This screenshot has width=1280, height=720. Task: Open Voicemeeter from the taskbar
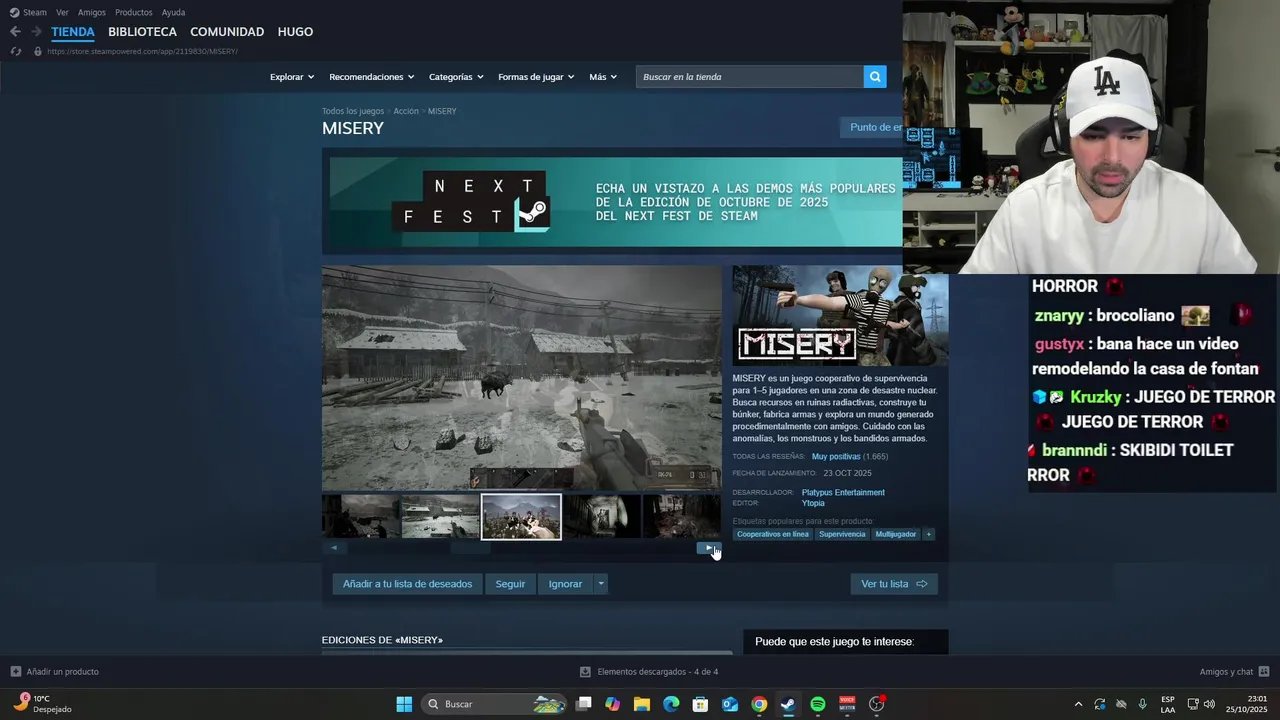click(847, 704)
